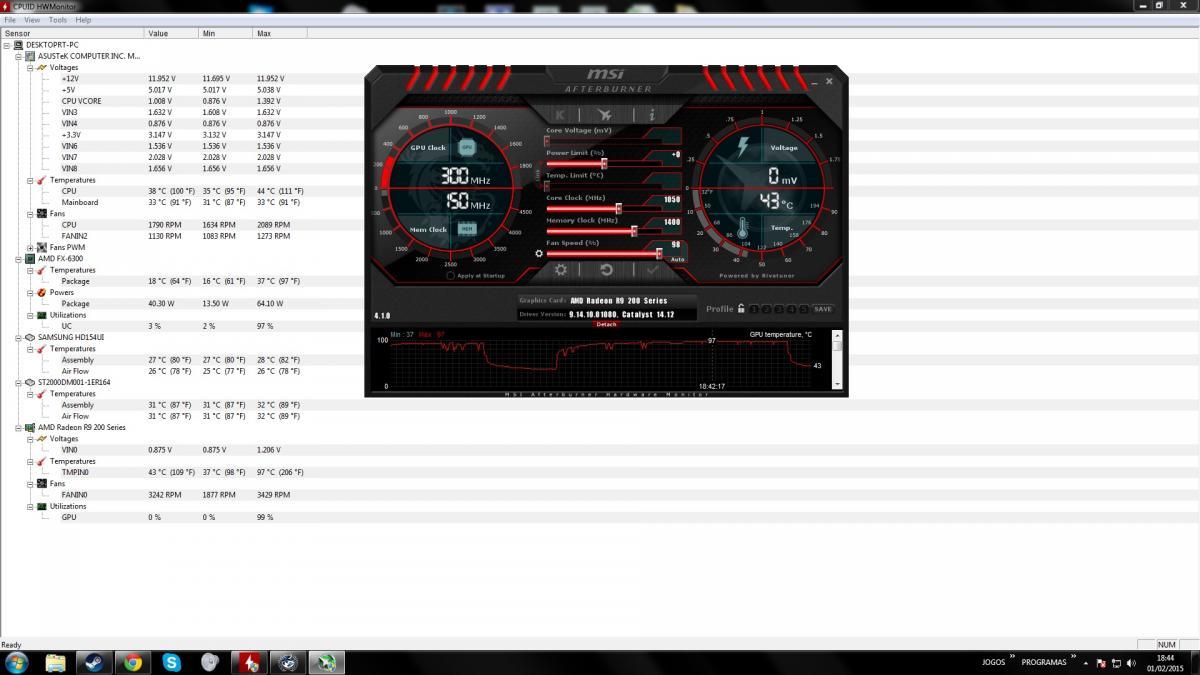
Task: Expand the Fans PWM node
Action: point(30,247)
